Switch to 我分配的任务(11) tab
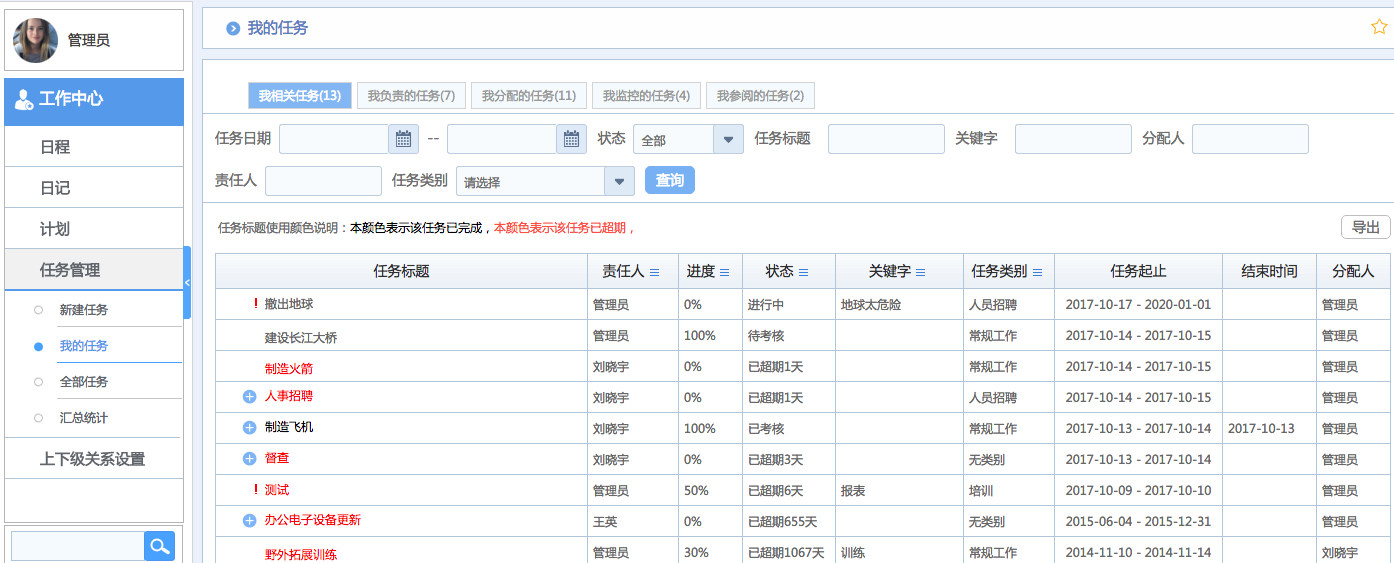The image size is (1394, 563). click(x=529, y=96)
